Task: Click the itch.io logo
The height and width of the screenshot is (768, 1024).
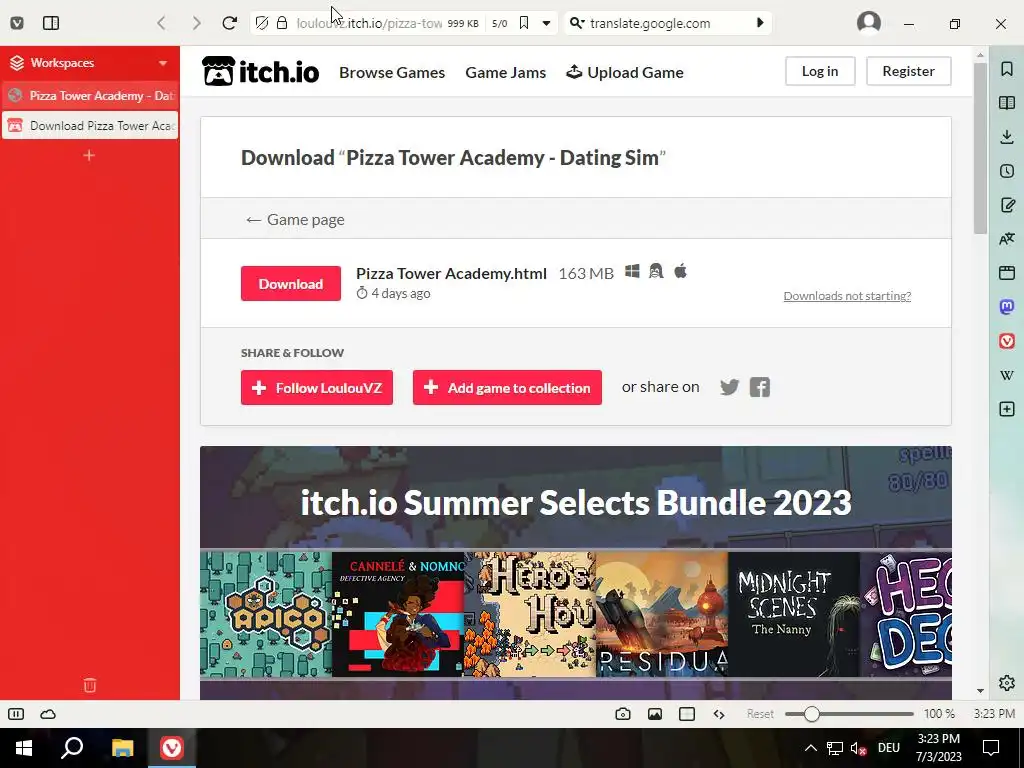Action: point(261,71)
